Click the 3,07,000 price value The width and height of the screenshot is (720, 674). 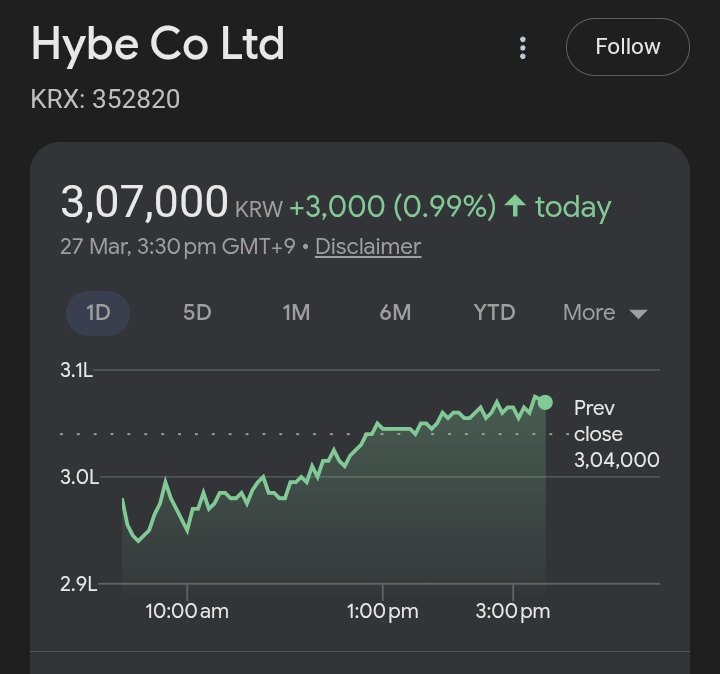coord(145,202)
